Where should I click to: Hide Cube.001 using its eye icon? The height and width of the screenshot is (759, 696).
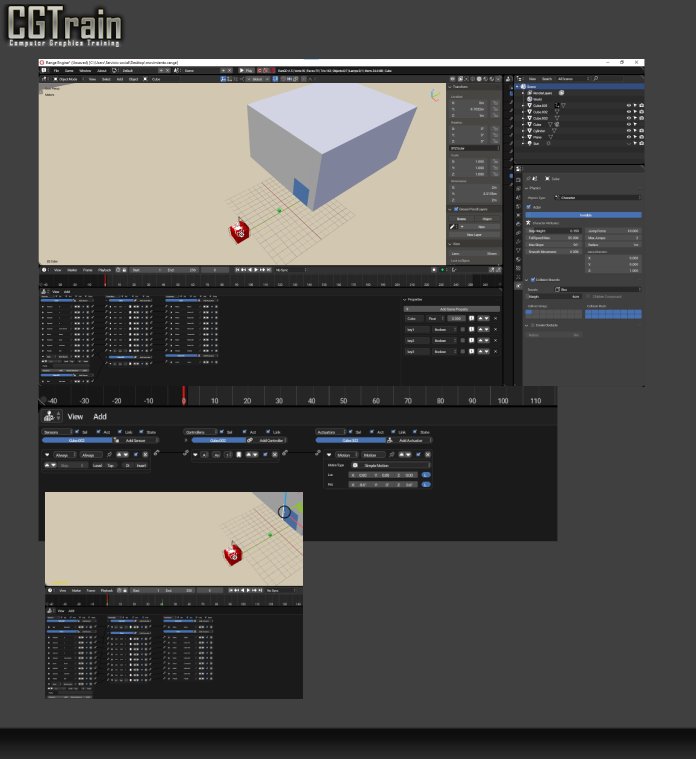click(628, 105)
